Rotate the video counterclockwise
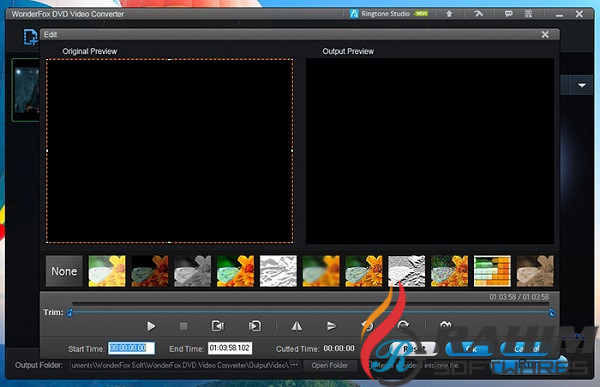The width and height of the screenshot is (600, 387). (x=367, y=326)
